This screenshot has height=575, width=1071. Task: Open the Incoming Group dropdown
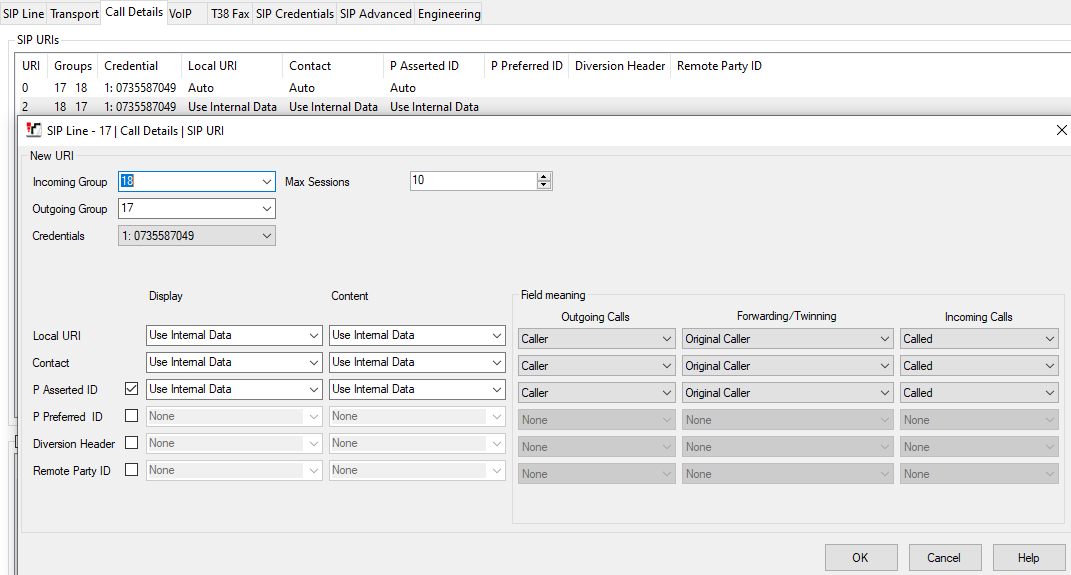(x=266, y=182)
